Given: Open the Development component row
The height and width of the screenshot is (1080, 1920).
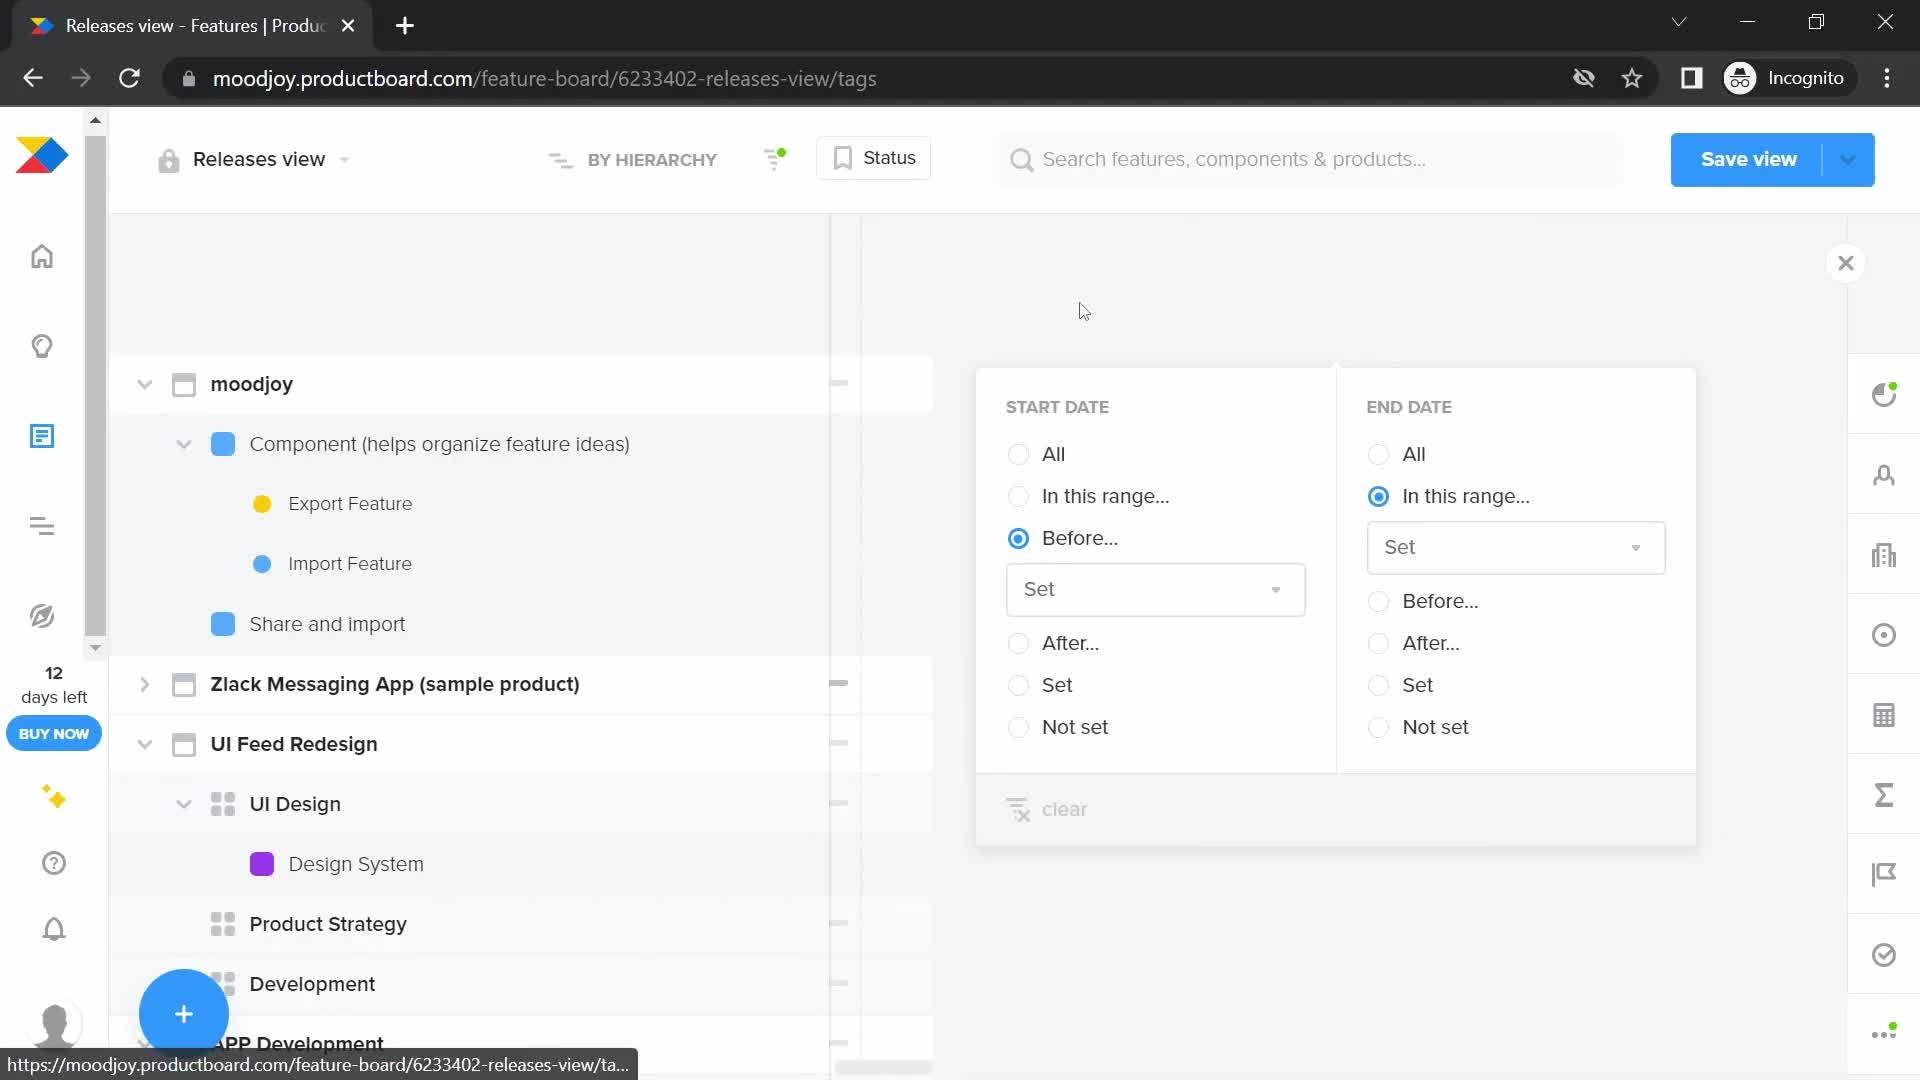Looking at the screenshot, I should (x=312, y=984).
